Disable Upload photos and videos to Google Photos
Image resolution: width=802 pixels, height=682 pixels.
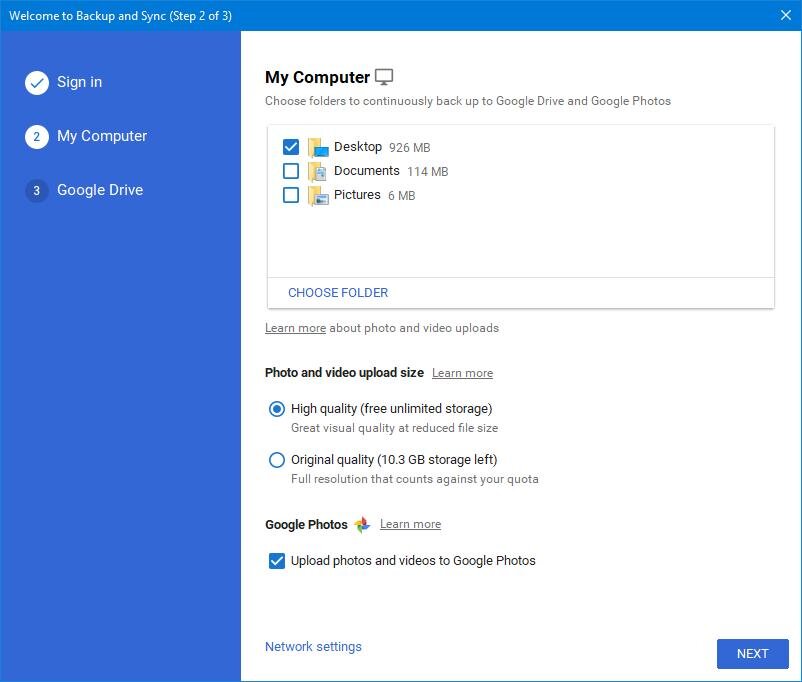(277, 561)
